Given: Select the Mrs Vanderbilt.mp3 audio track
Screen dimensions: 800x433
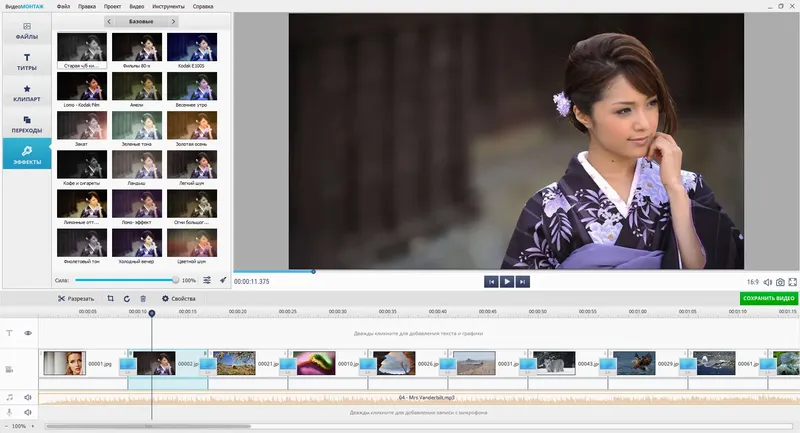Looking at the screenshot, I should point(419,397).
